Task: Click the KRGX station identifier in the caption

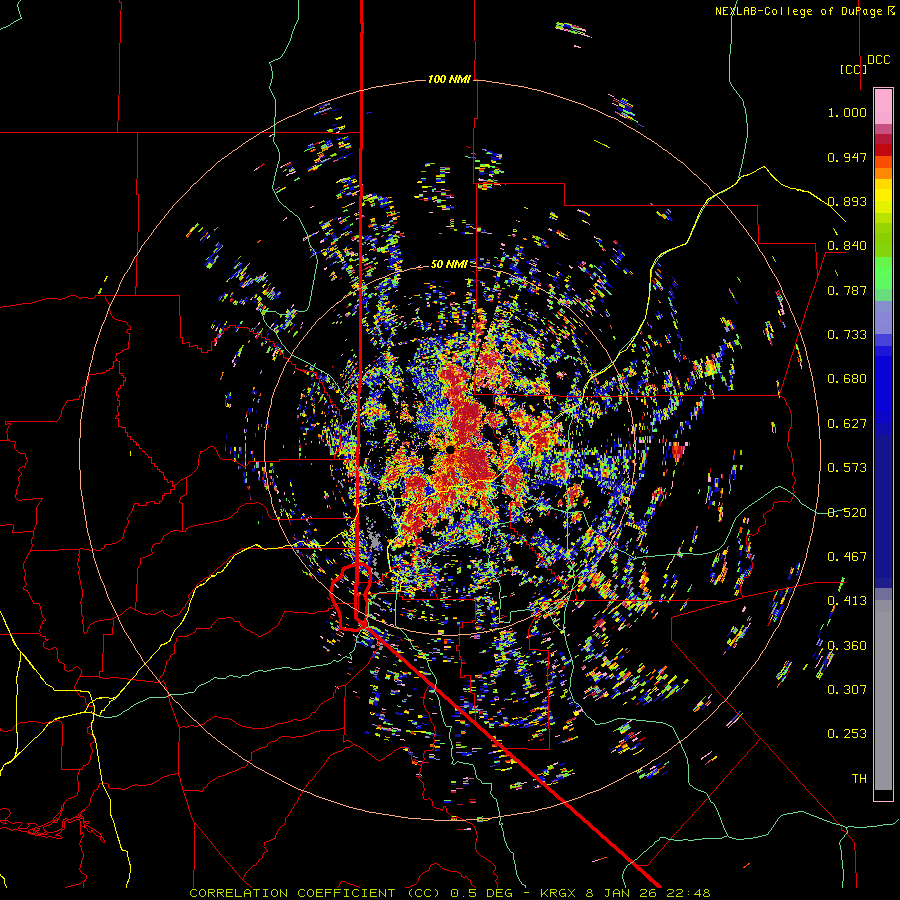Action: (560, 893)
